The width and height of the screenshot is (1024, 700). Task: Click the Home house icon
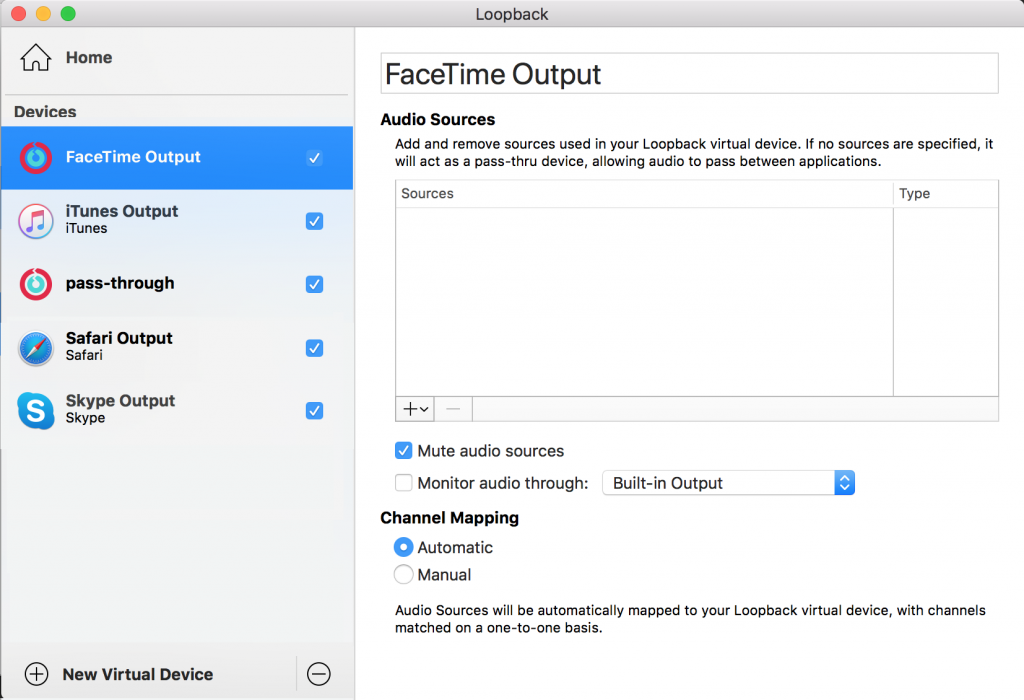[x=35, y=57]
